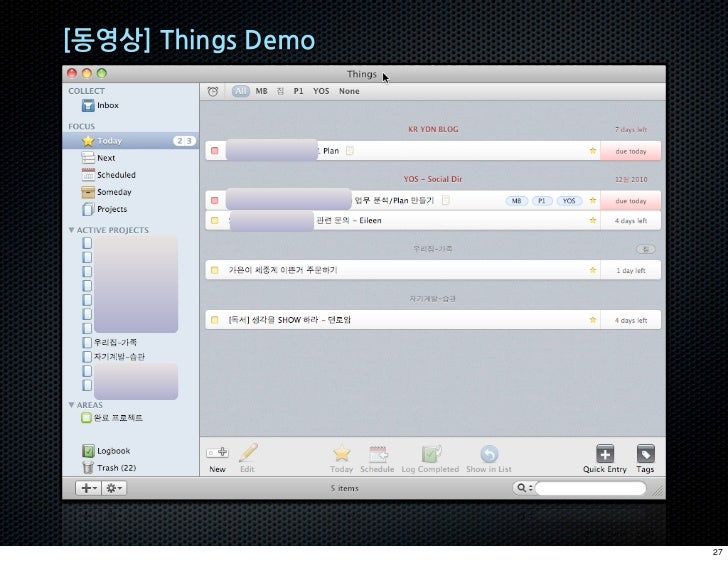Viewport: 728px width, 561px height.
Task: Open the search scope dropdown
Action: 524,488
